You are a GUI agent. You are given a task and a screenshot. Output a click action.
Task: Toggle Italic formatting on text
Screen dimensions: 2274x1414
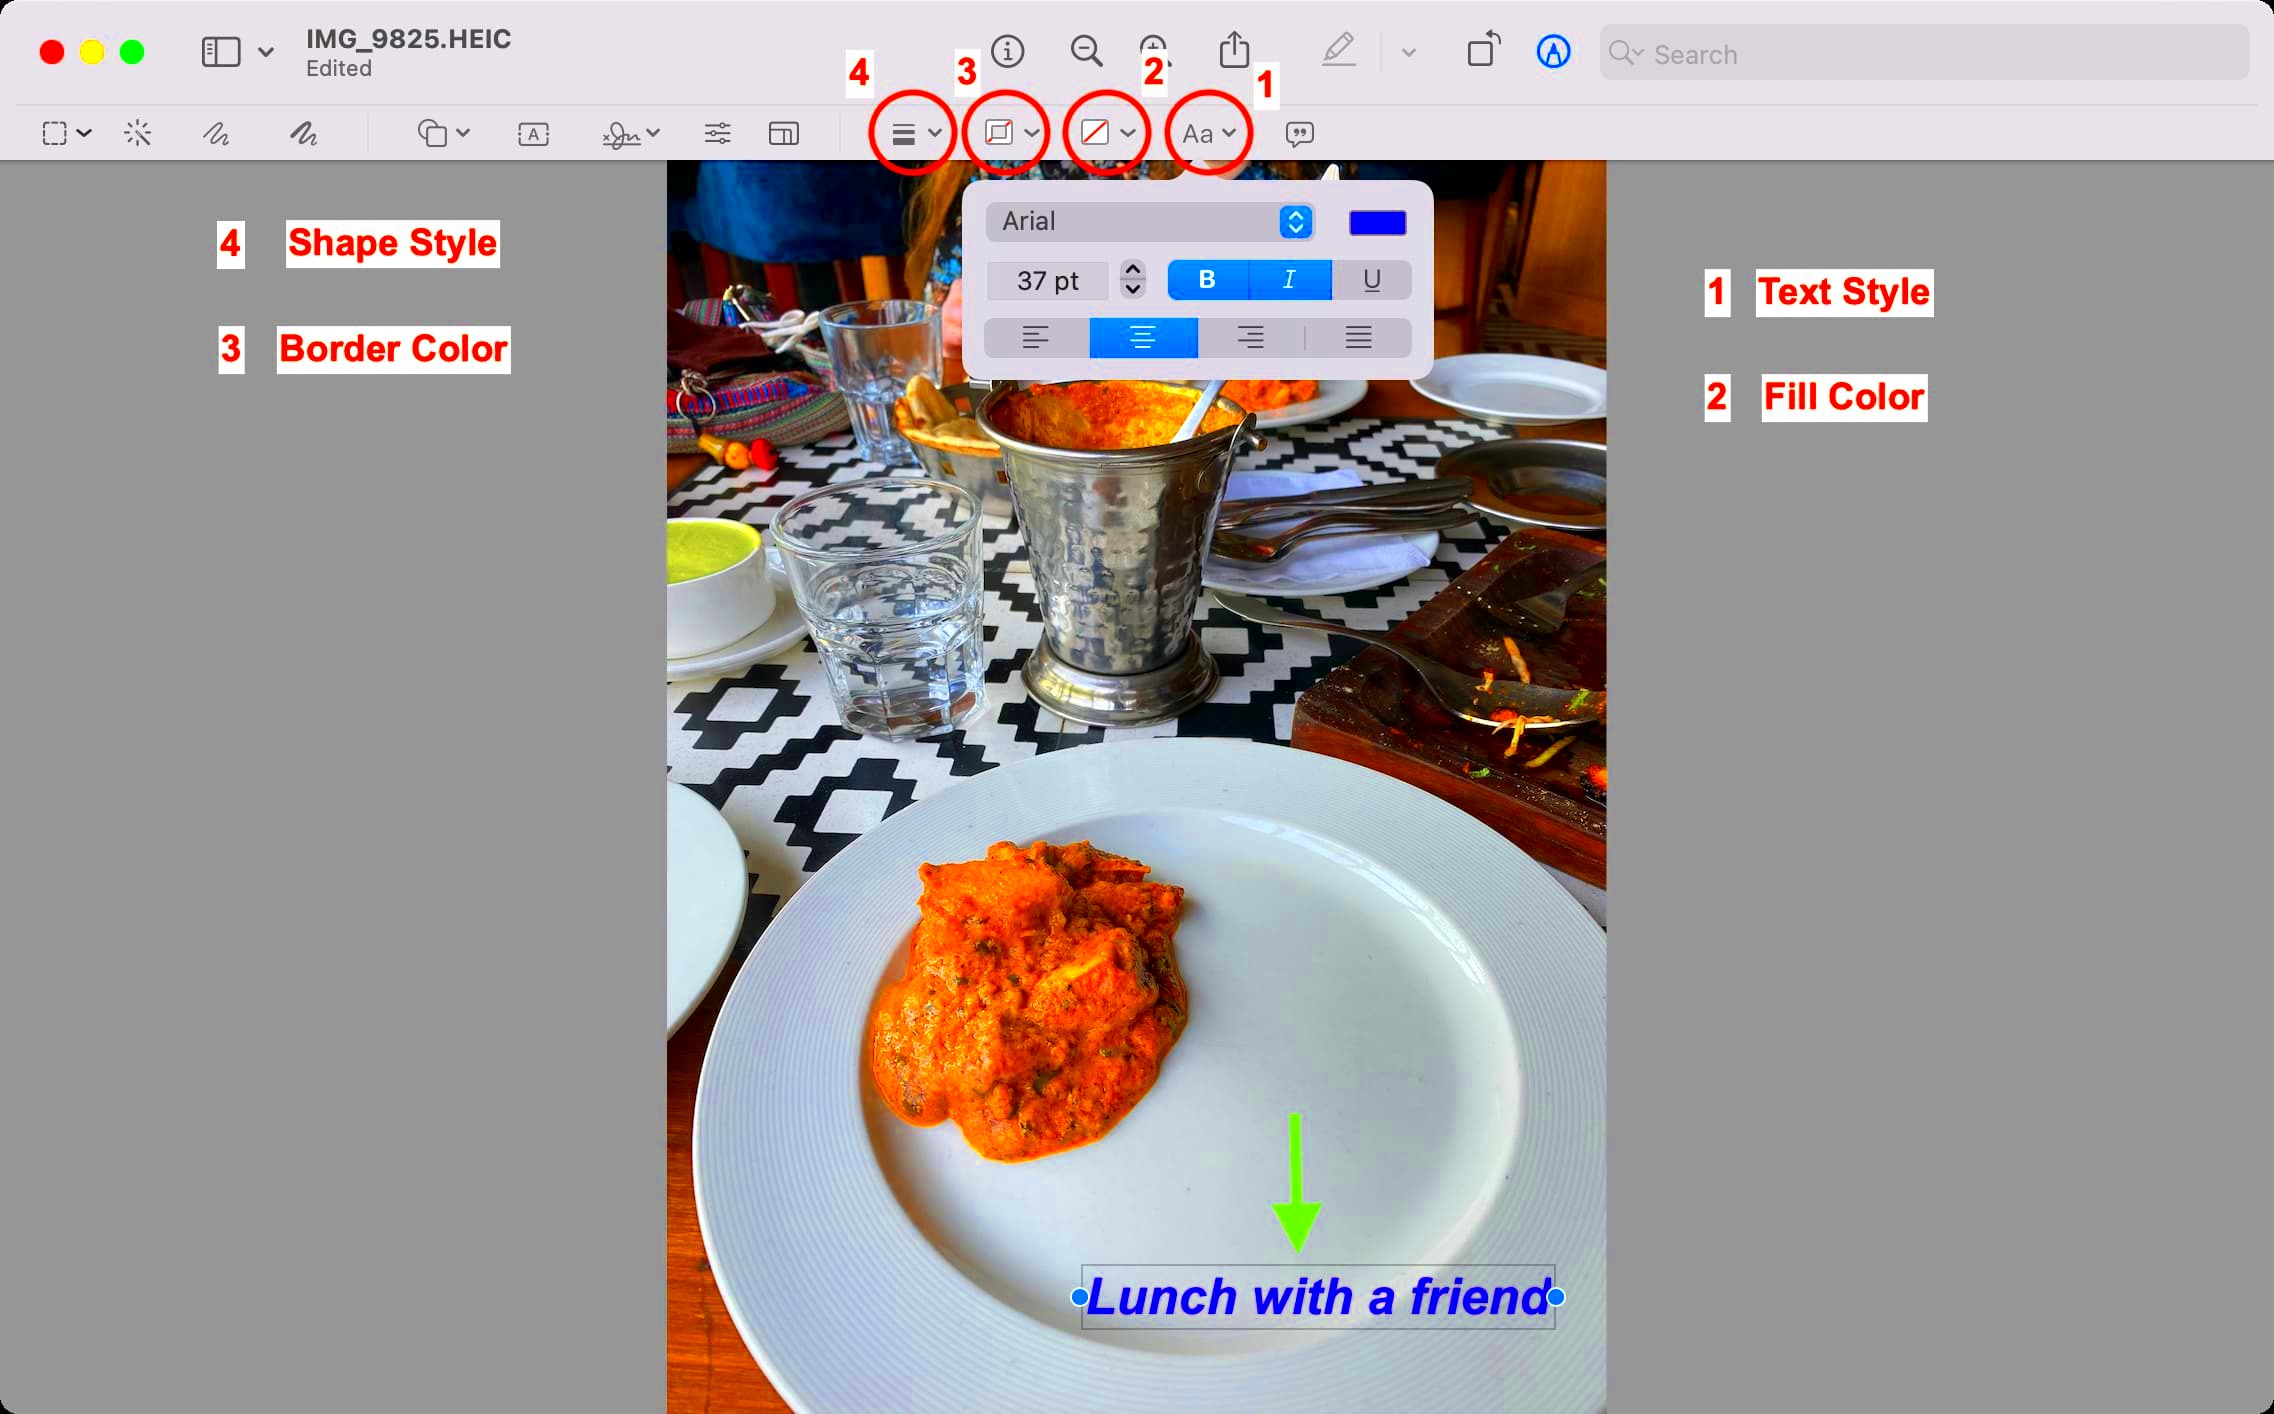tap(1287, 279)
